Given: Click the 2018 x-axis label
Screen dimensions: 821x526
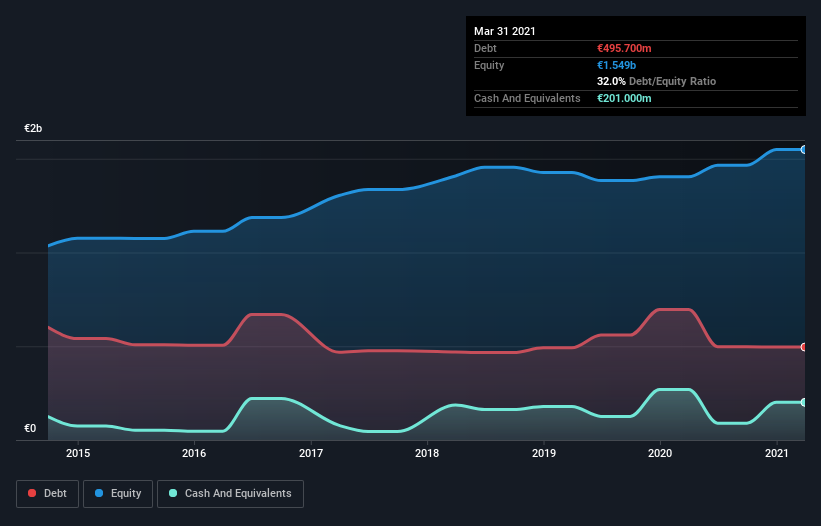Looking at the screenshot, I should 427,453.
